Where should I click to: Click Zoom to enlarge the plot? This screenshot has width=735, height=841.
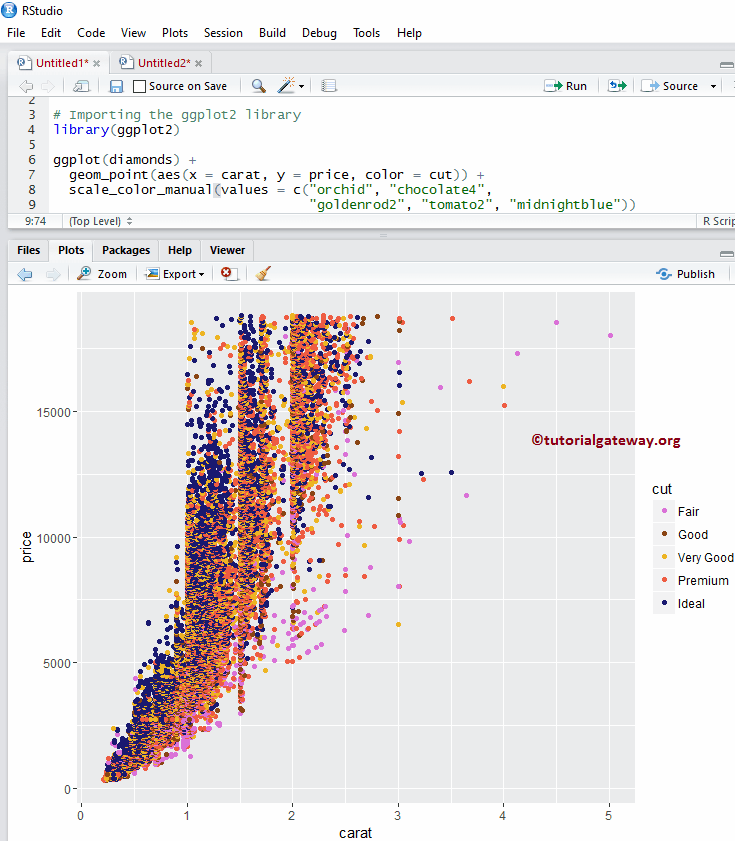click(102, 274)
